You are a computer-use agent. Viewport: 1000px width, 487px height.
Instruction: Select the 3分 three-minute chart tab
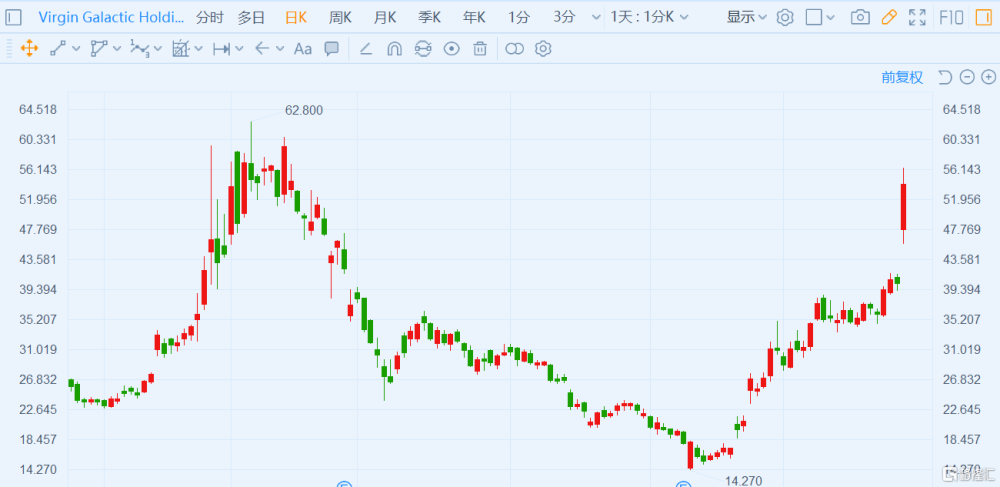[564, 17]
